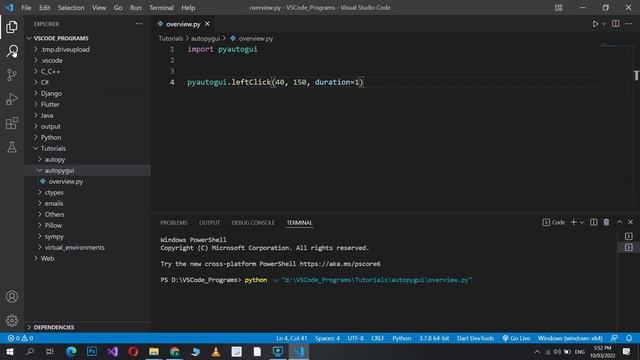Run the Python file with play button
The width and height of the screenshot is (640, 360).
[595, 24]
